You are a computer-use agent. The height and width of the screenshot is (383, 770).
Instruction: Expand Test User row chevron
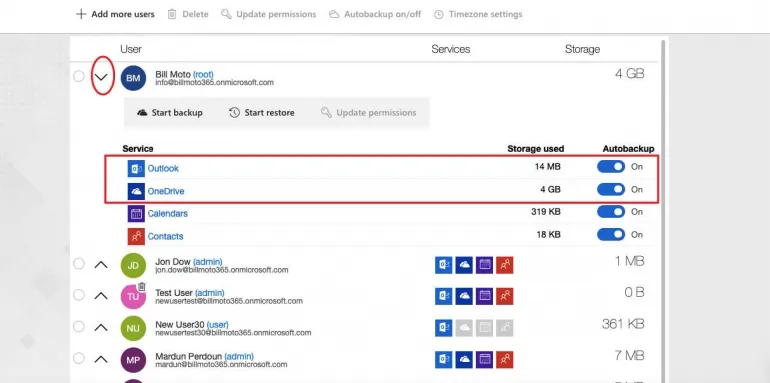click(101, 296)
